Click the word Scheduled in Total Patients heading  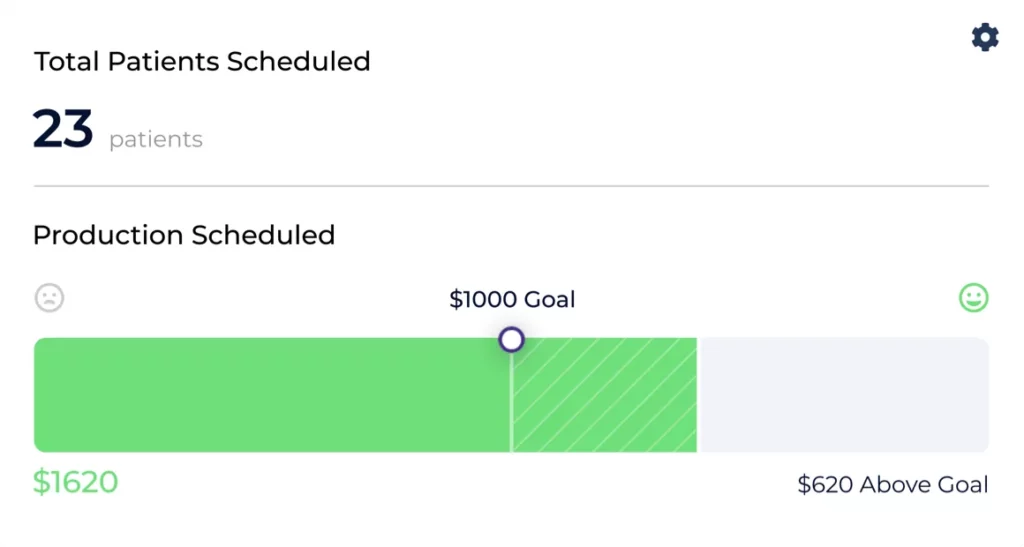pyautogui.click(x=298, y=61)
